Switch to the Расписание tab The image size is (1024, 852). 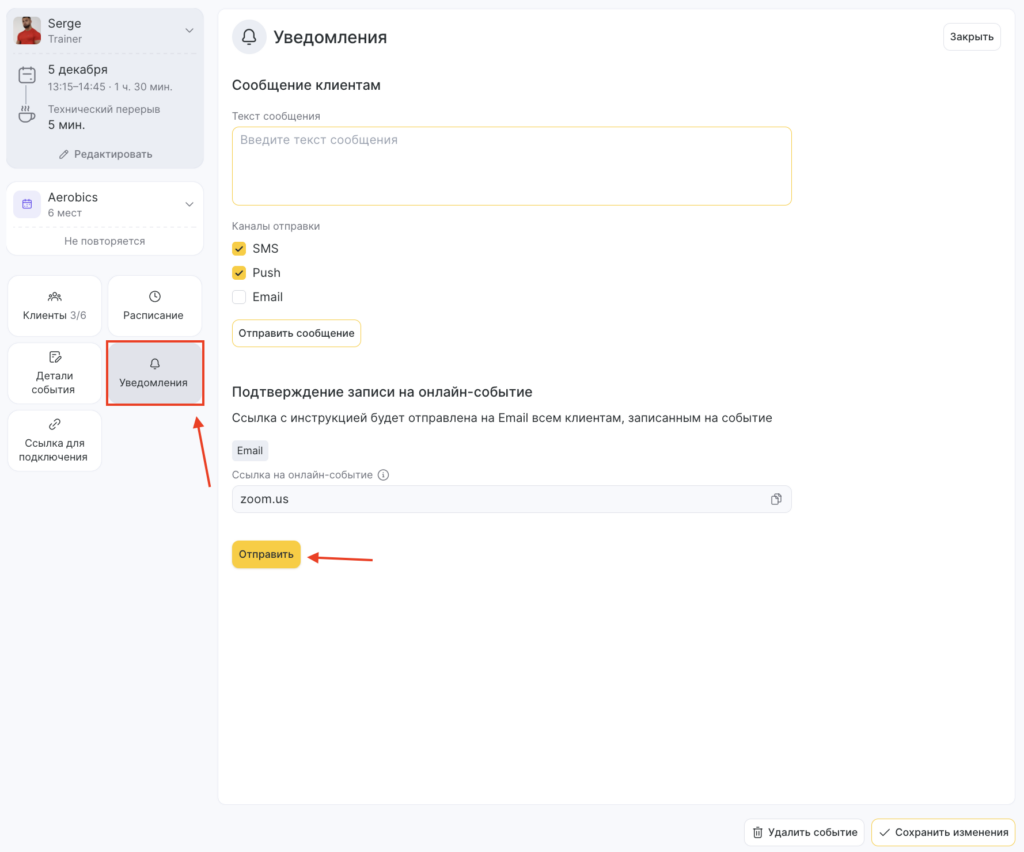tap(154, 306)
